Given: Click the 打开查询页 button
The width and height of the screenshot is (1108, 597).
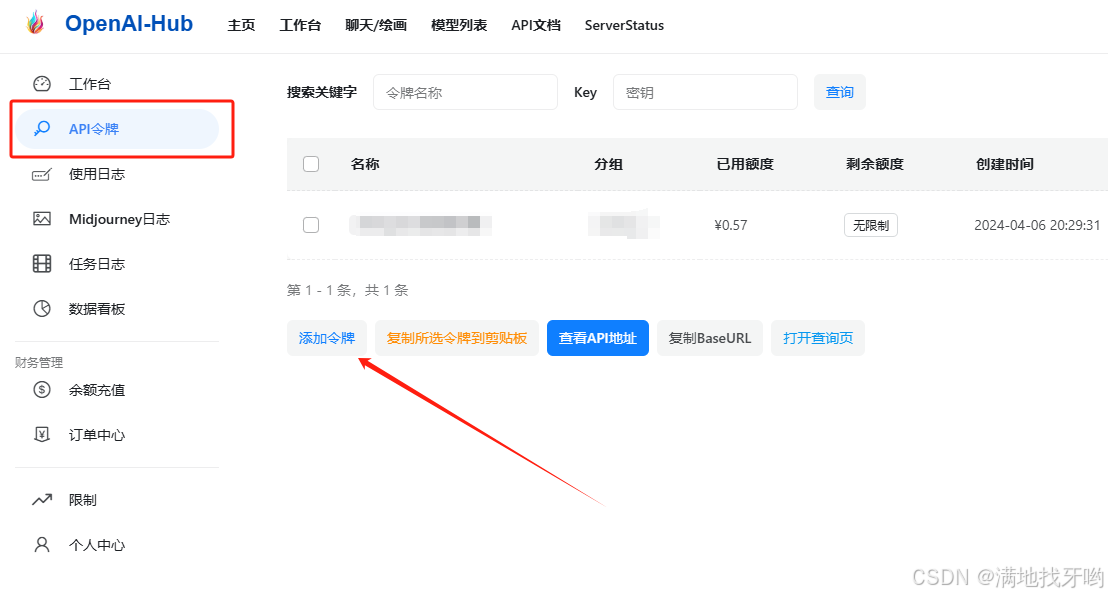Looking at the screenshot, I should click(x=818, y=338).
